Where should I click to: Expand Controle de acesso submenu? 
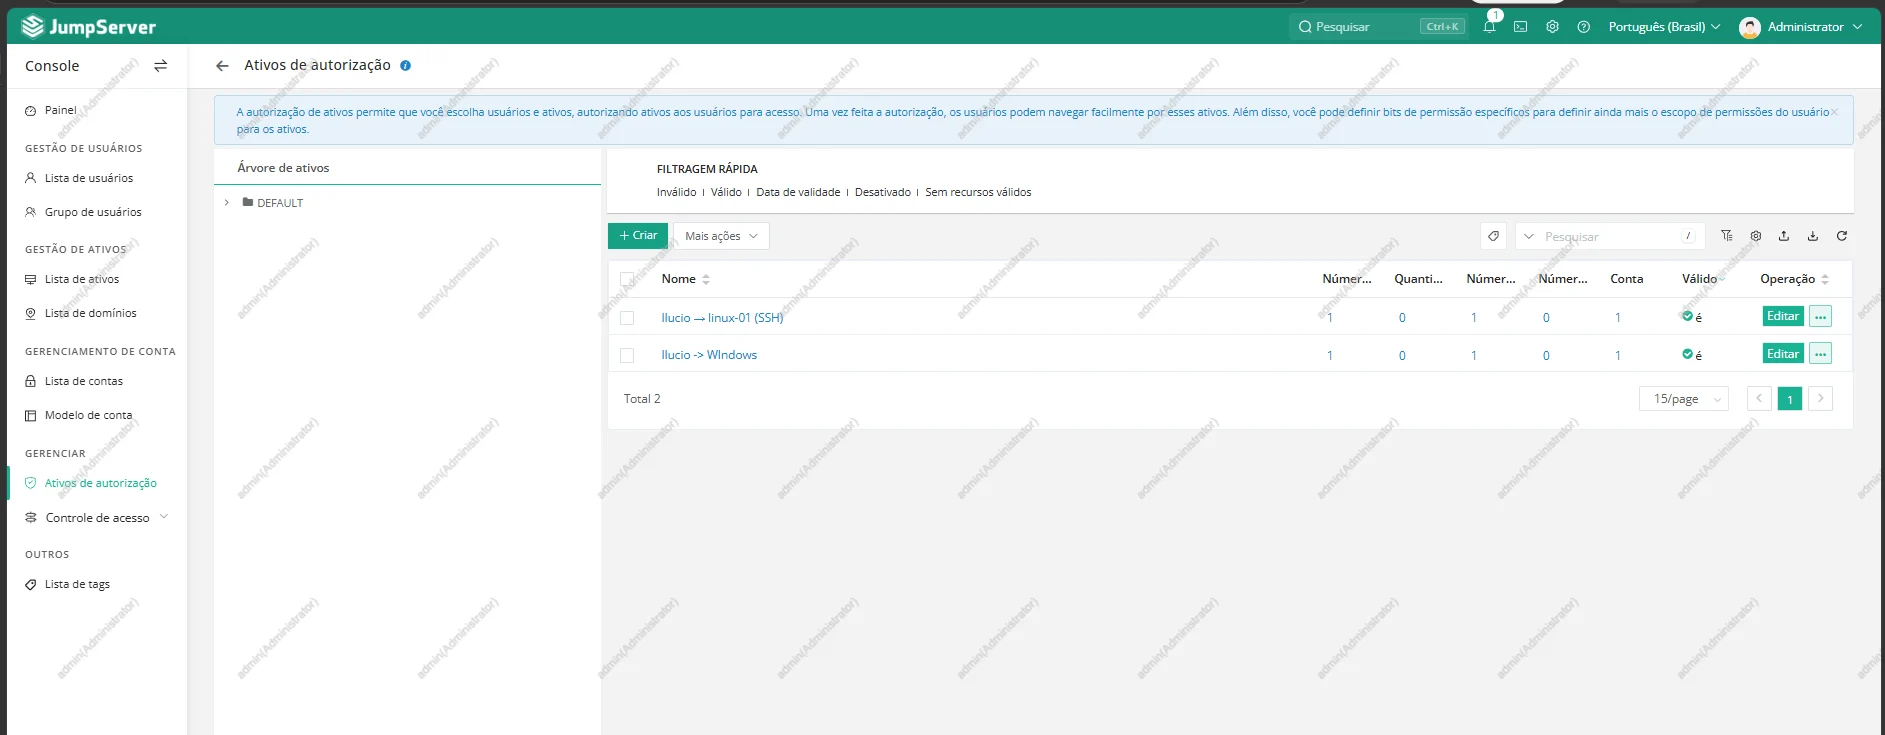click(97, 518)
